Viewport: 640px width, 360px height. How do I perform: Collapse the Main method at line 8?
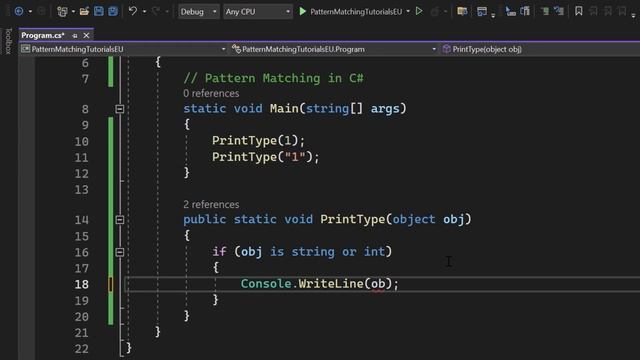(x=120, y=109)
